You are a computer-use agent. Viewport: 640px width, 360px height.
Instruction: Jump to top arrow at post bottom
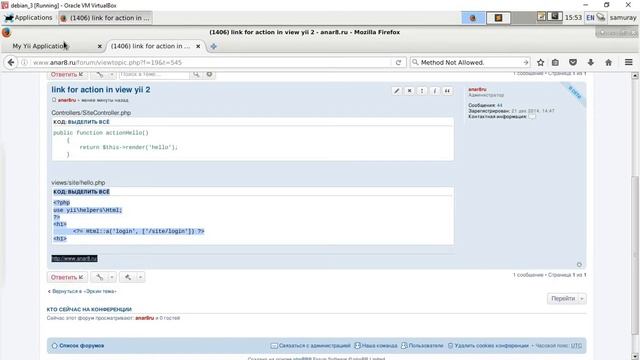579,264
